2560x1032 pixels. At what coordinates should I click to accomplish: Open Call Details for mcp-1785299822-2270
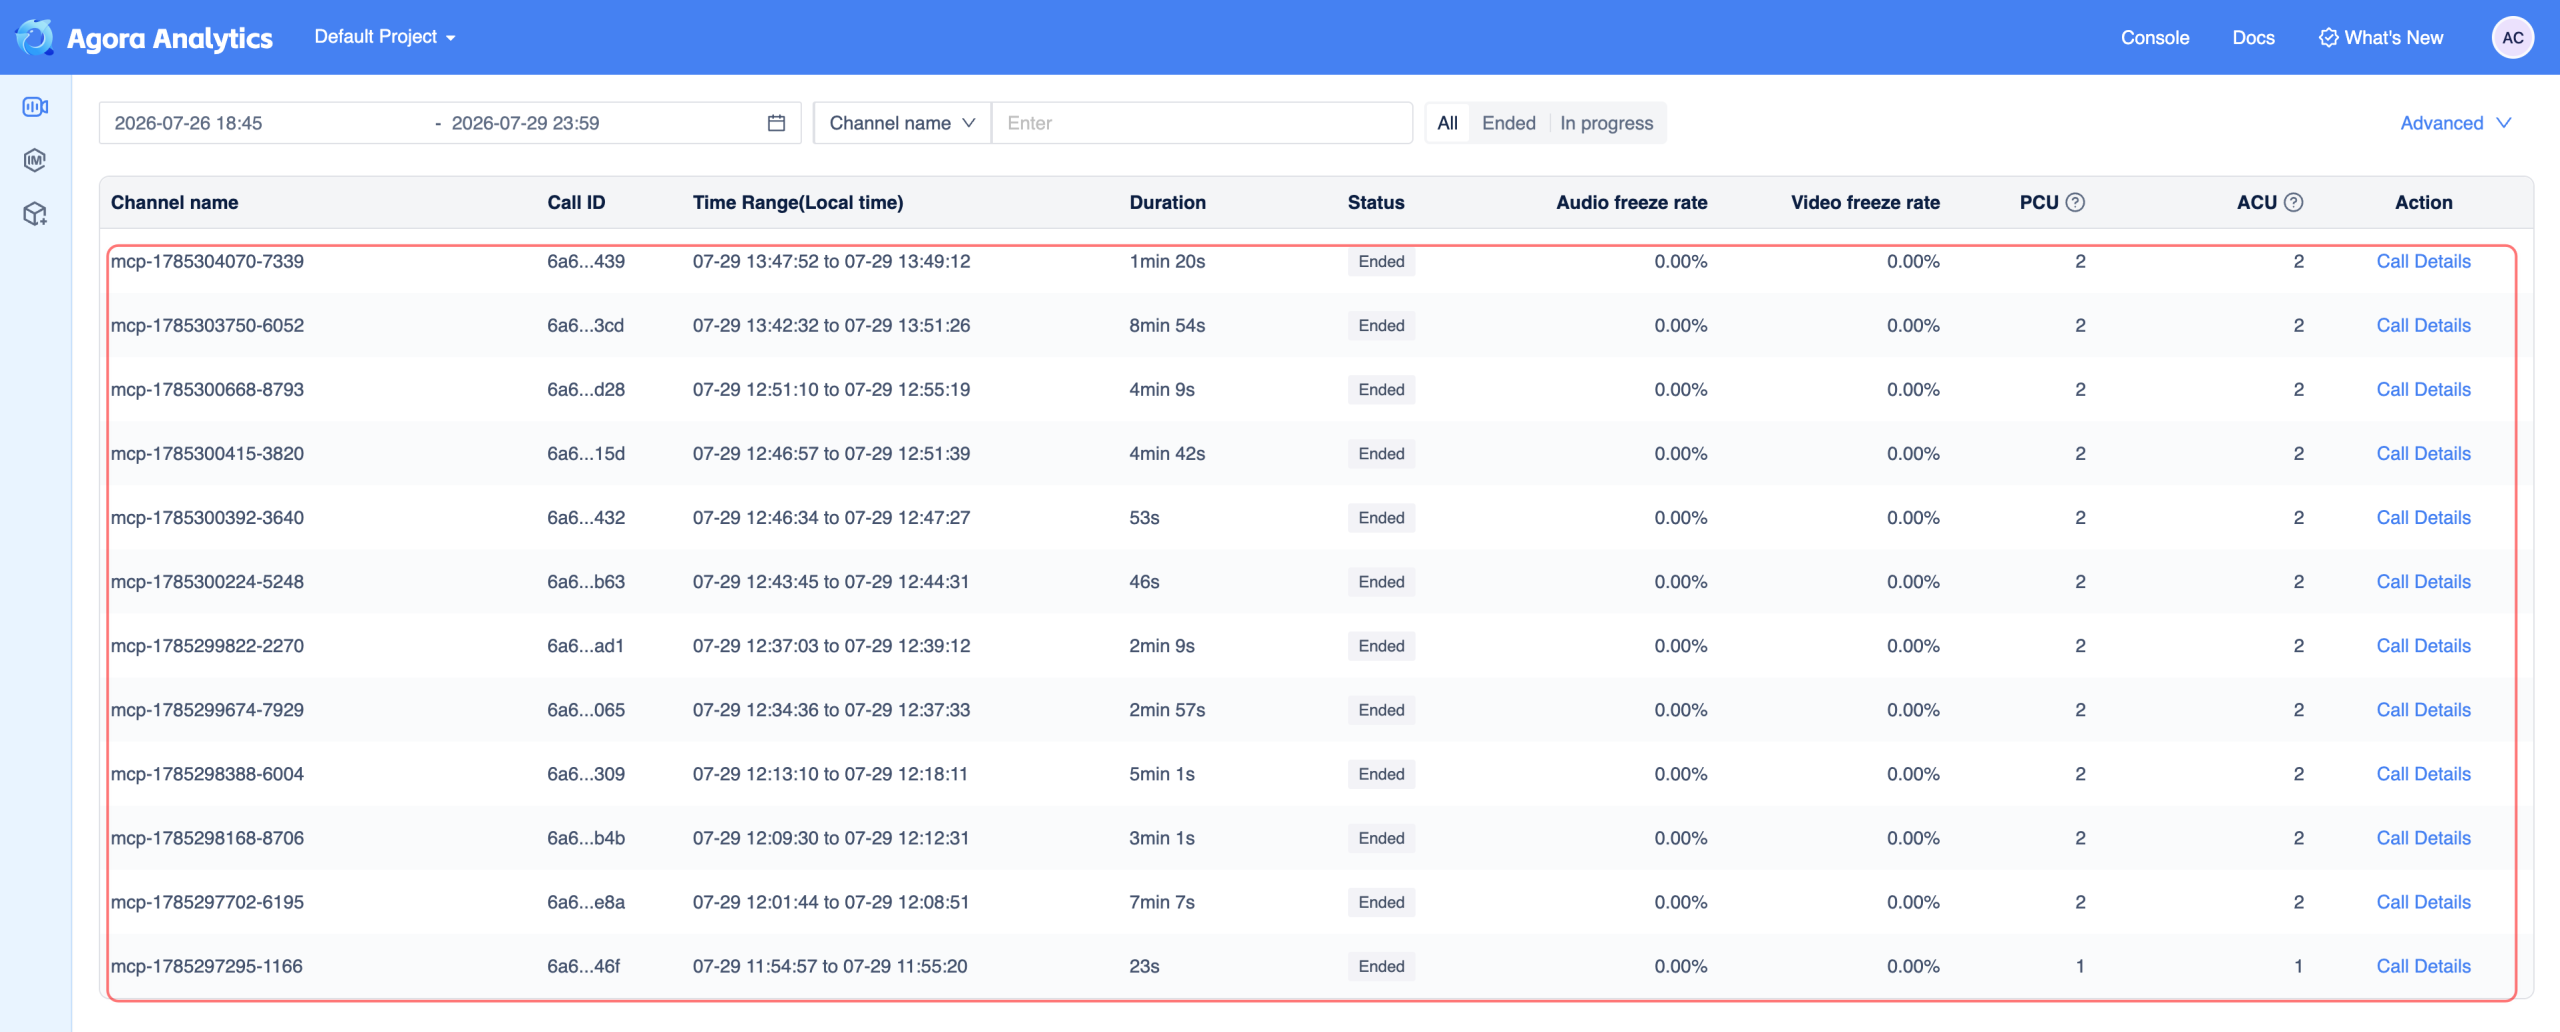click(x=2423, y=645)
